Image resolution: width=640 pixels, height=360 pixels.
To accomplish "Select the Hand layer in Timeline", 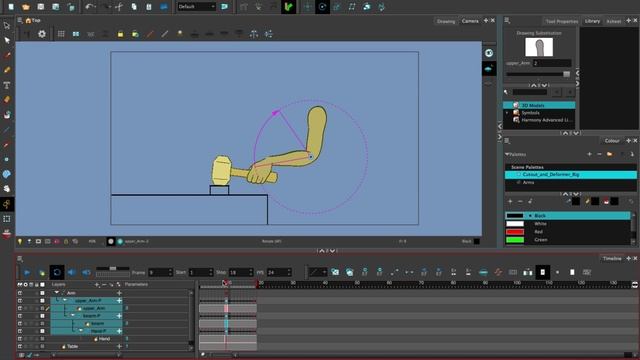I will click(x=104, y=339).
